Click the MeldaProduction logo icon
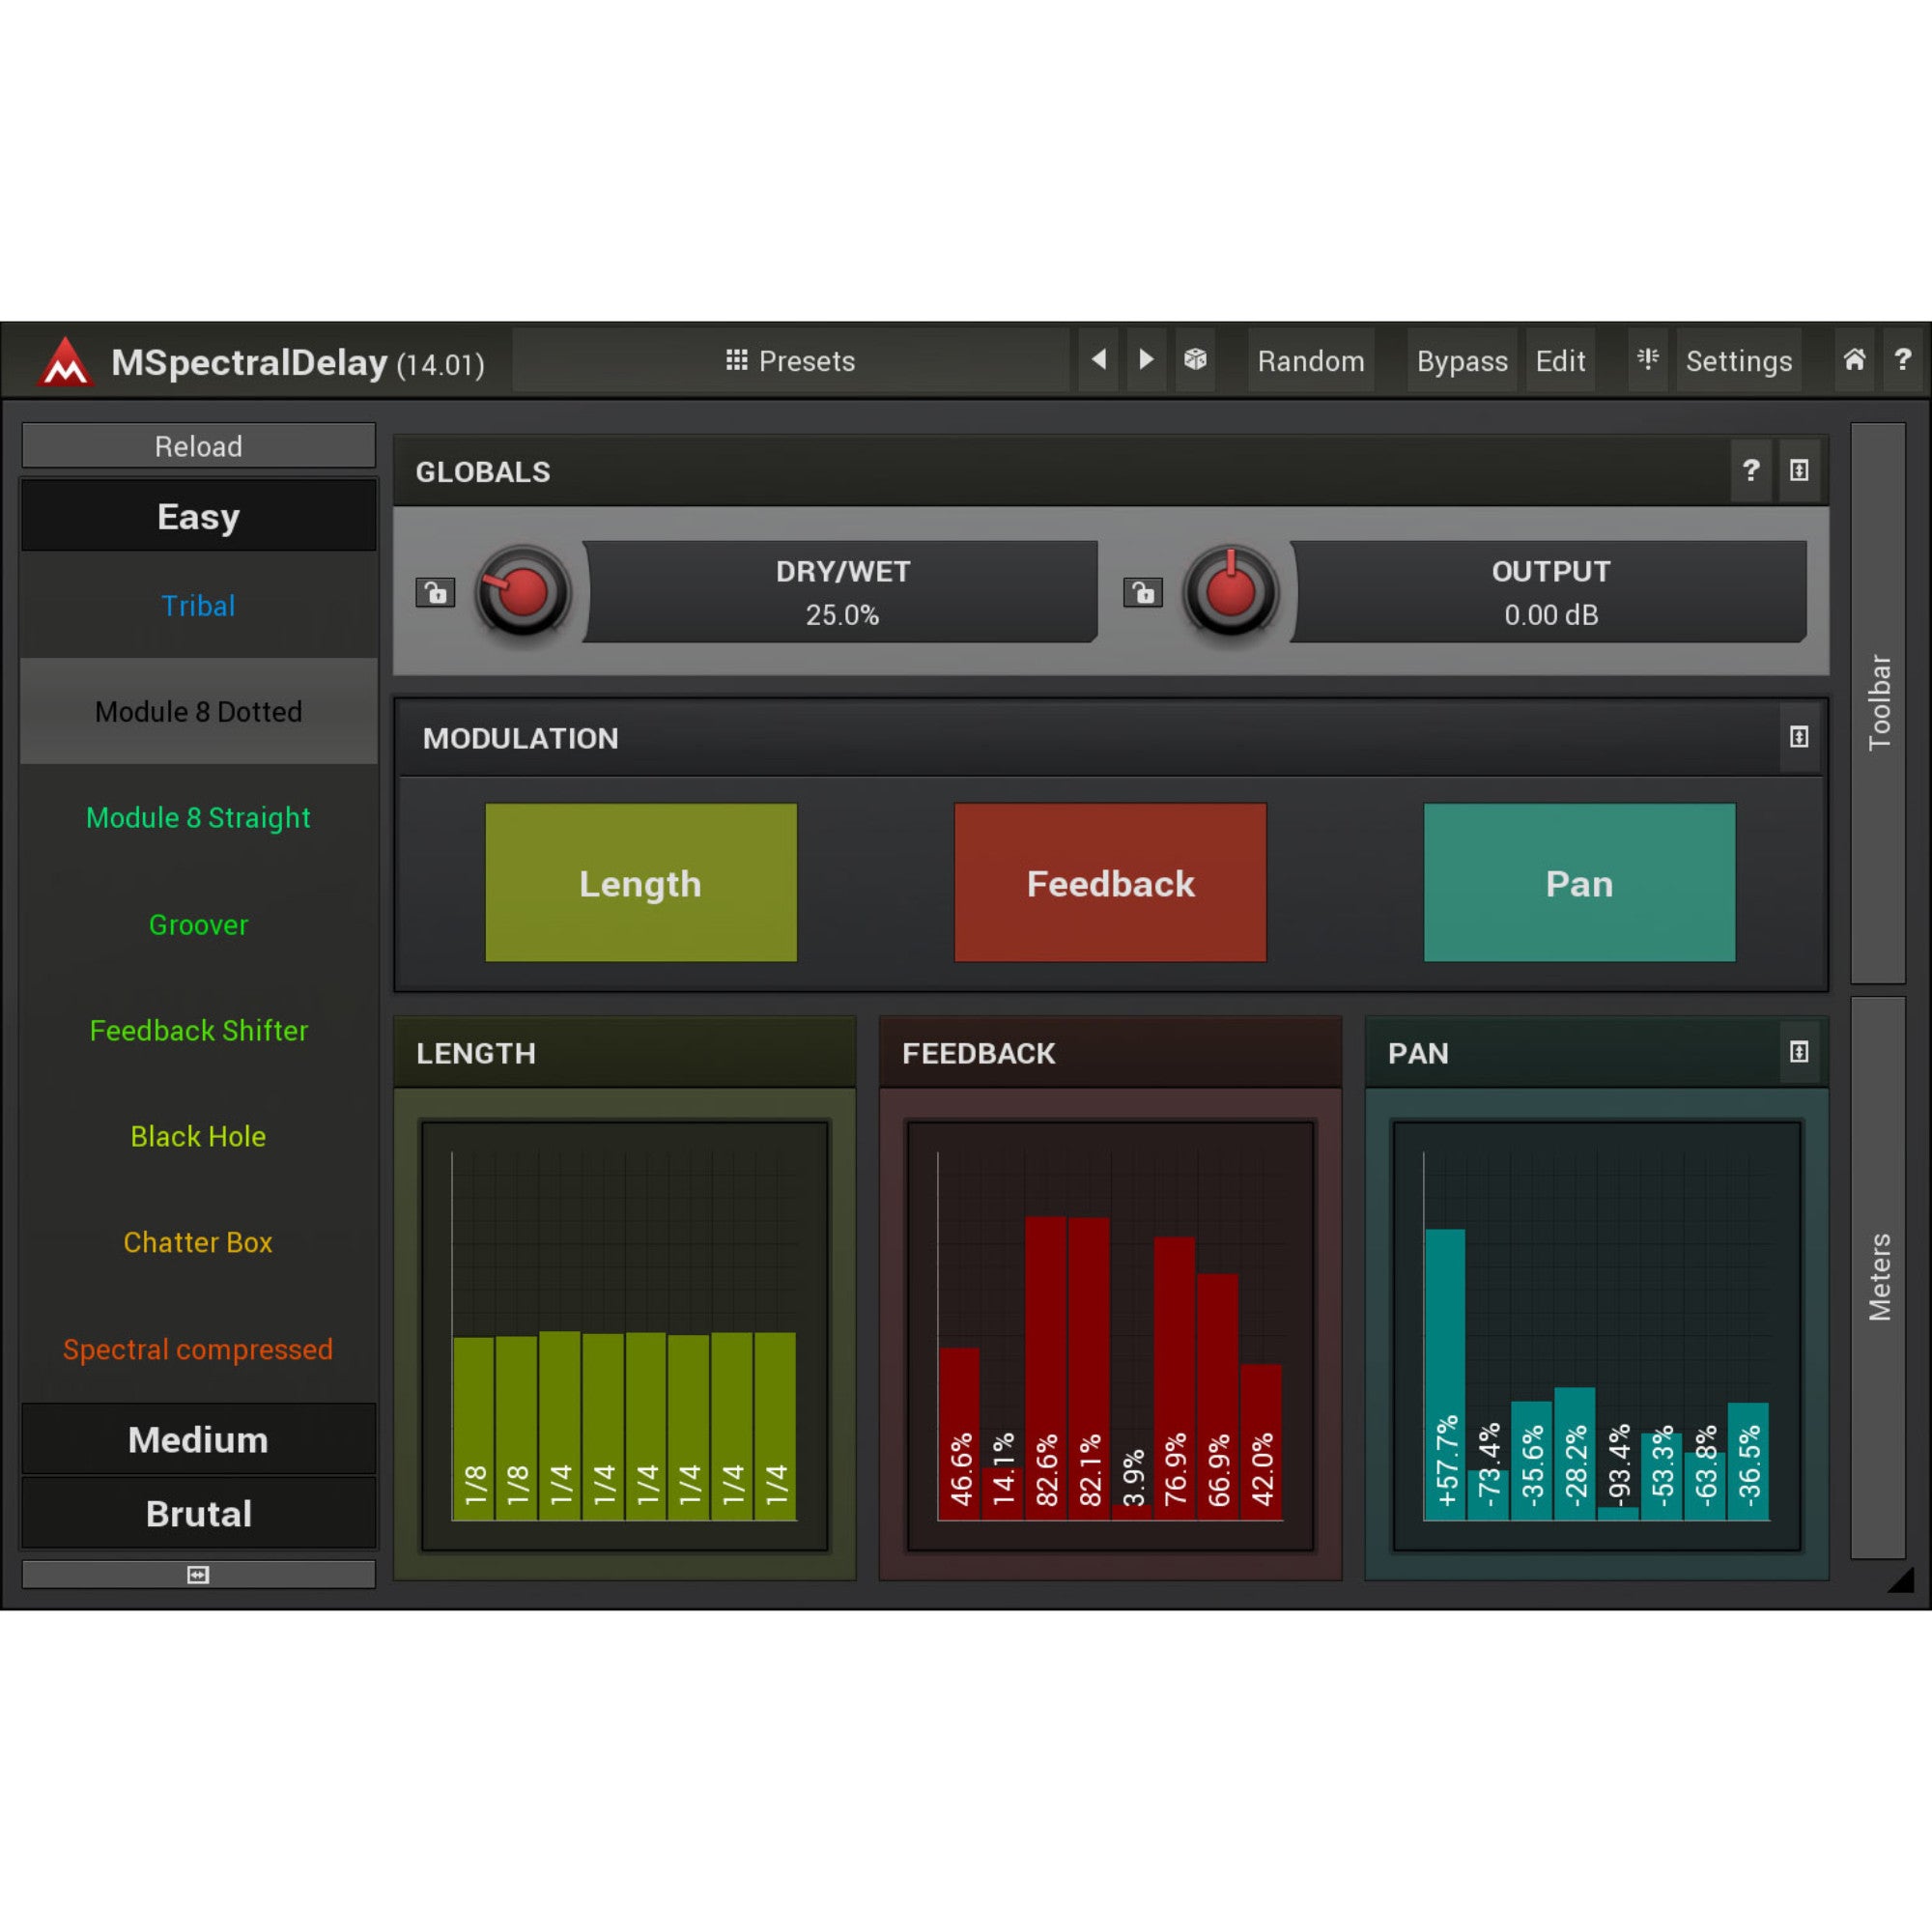Viewport: 1932px width, 1932px height. click(65, 361)
